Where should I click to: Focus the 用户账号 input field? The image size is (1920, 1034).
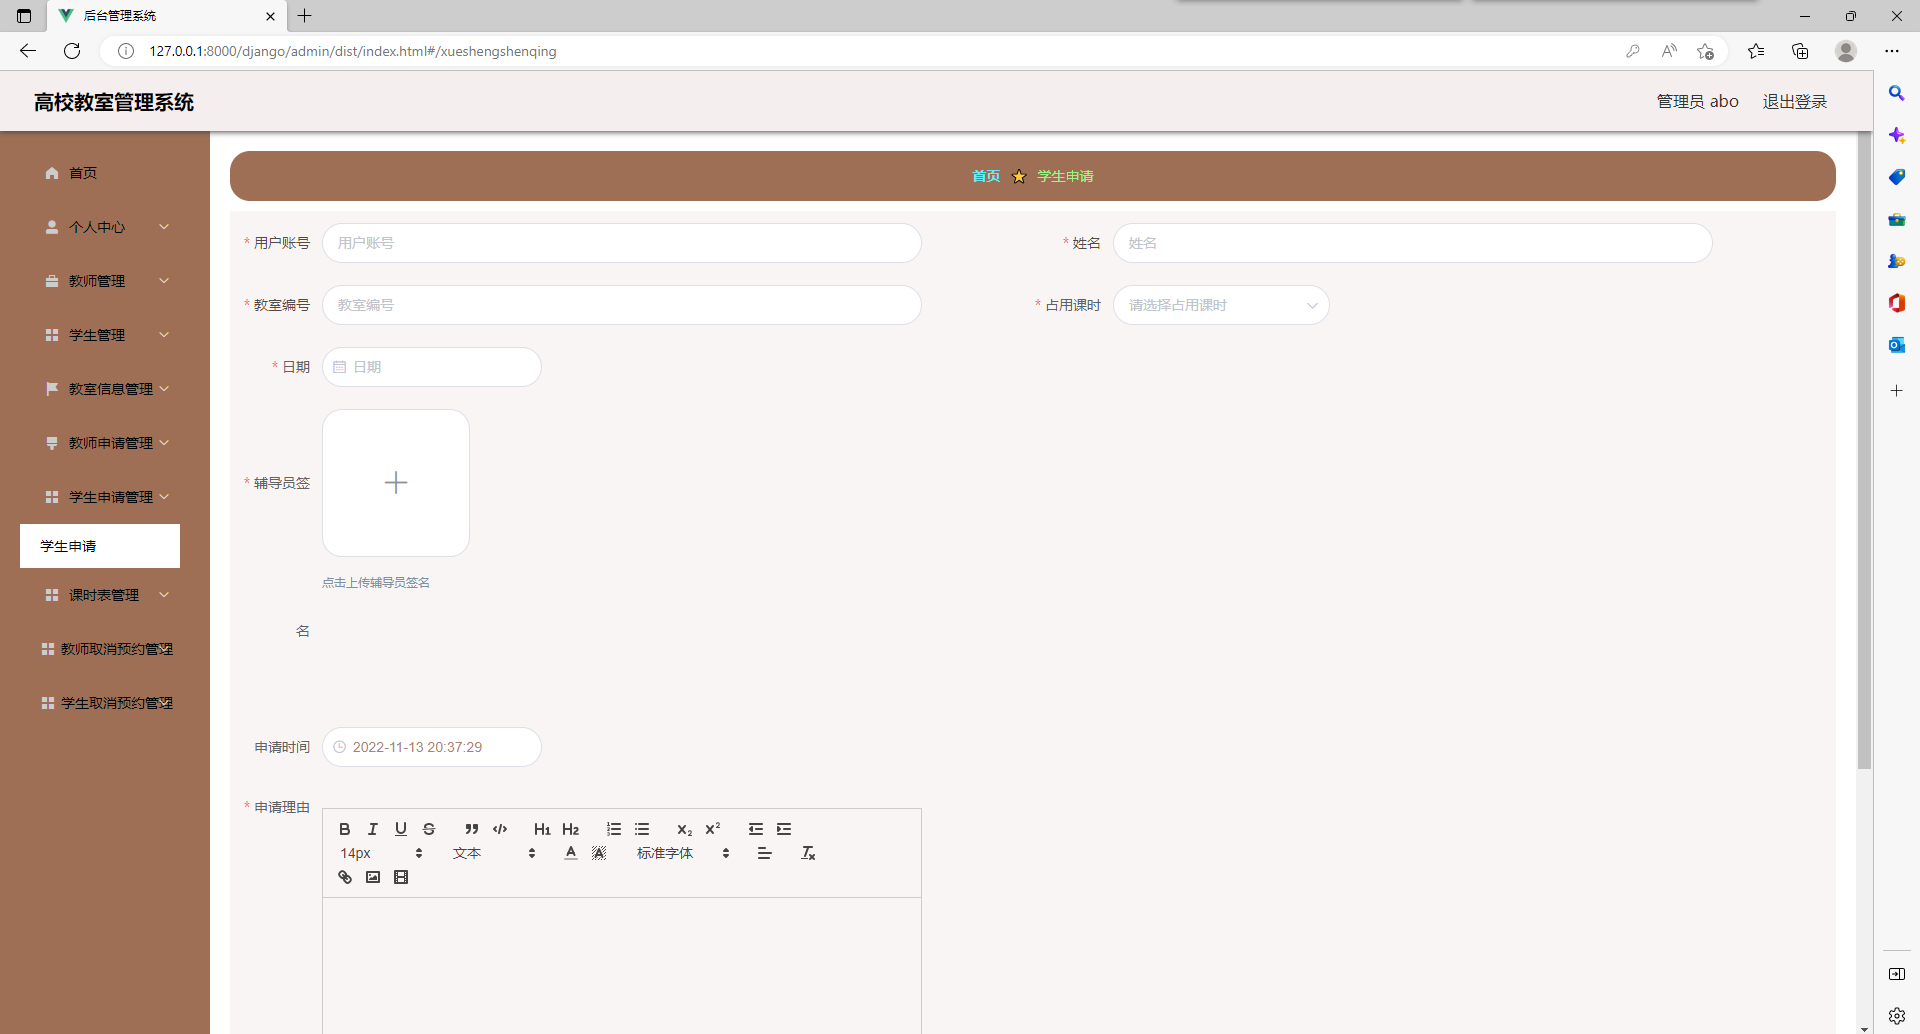pyautogui.click(x=621, y=243)
